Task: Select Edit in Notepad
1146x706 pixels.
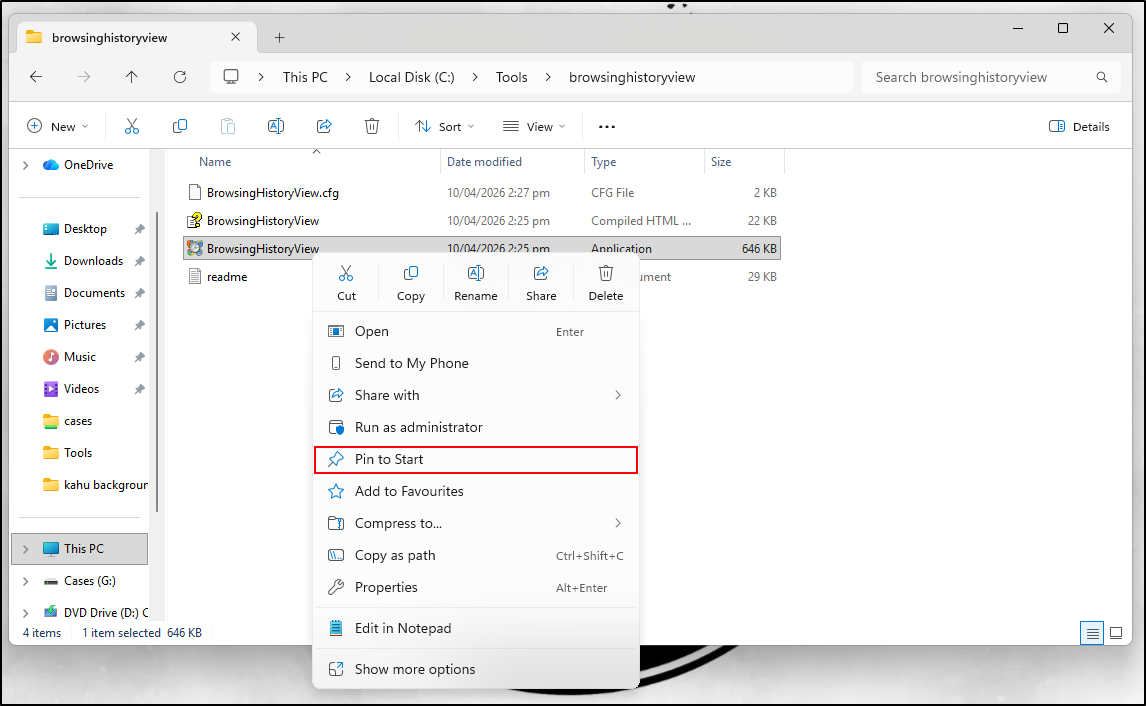Action: tap(476, 629)
